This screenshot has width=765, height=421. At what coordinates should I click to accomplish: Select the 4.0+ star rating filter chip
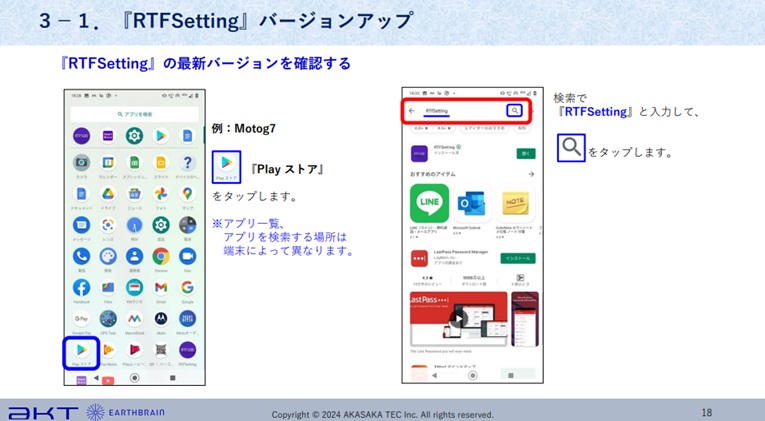click(421, 128)
